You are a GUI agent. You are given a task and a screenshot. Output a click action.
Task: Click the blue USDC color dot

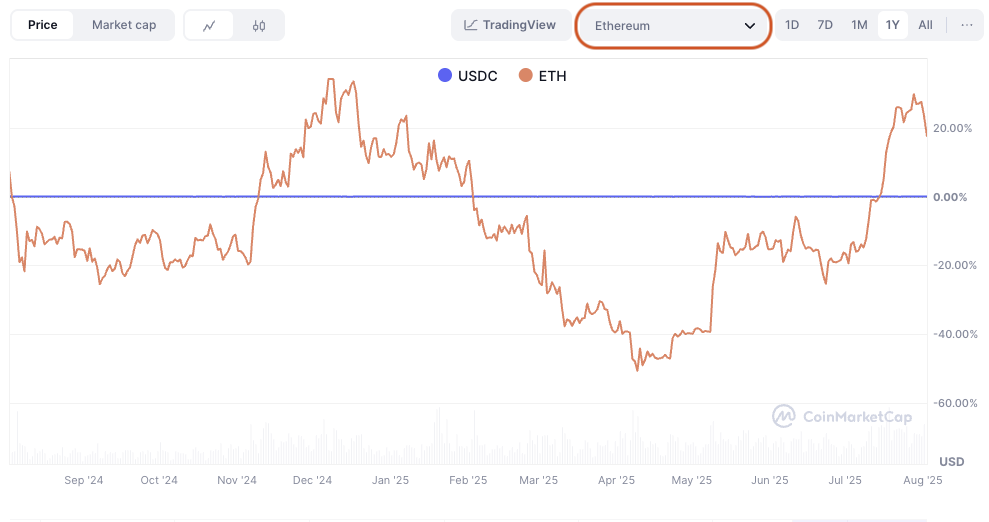(445, 75)
